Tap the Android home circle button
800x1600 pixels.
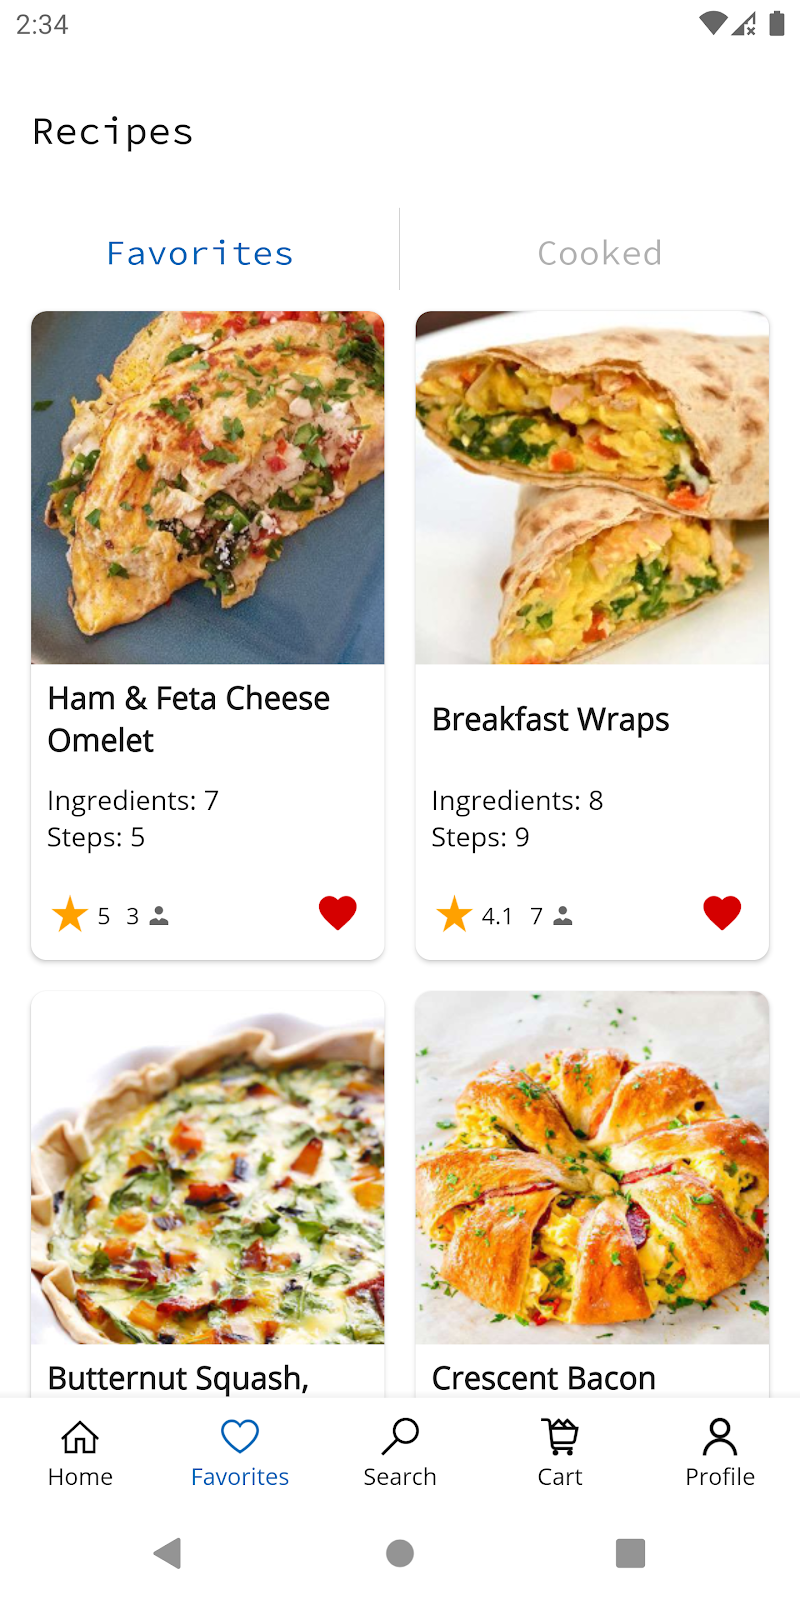click(x=400, y=1553)
